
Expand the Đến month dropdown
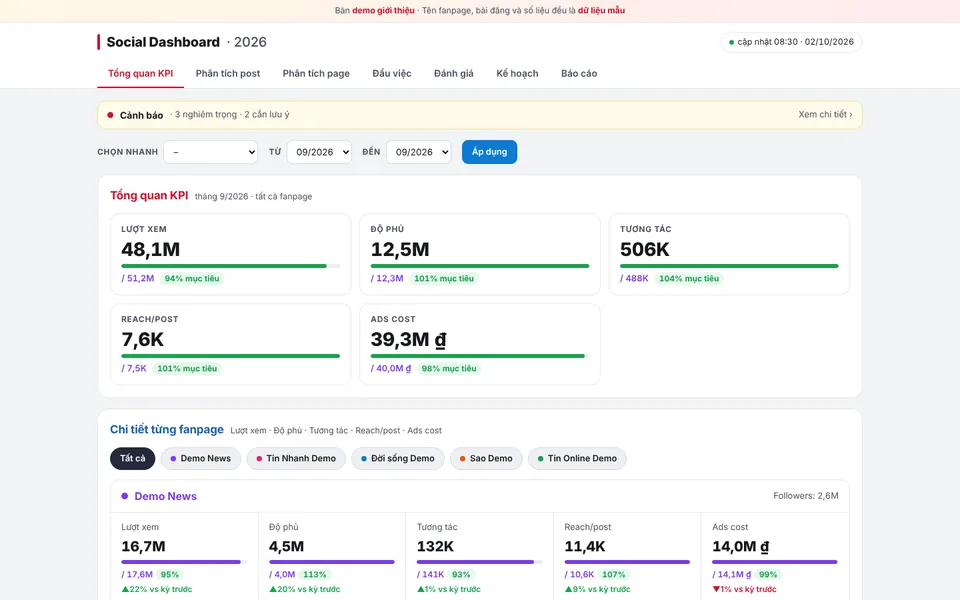click(x=419, y=152)
